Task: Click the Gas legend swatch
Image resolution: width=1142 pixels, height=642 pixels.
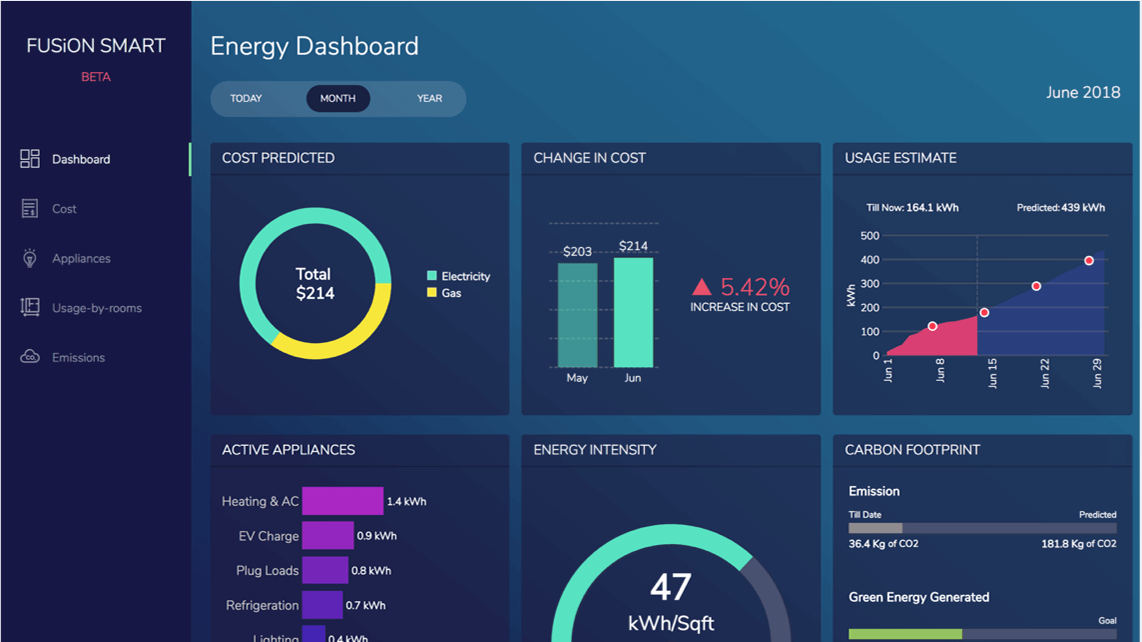Action: pos(431,292)
